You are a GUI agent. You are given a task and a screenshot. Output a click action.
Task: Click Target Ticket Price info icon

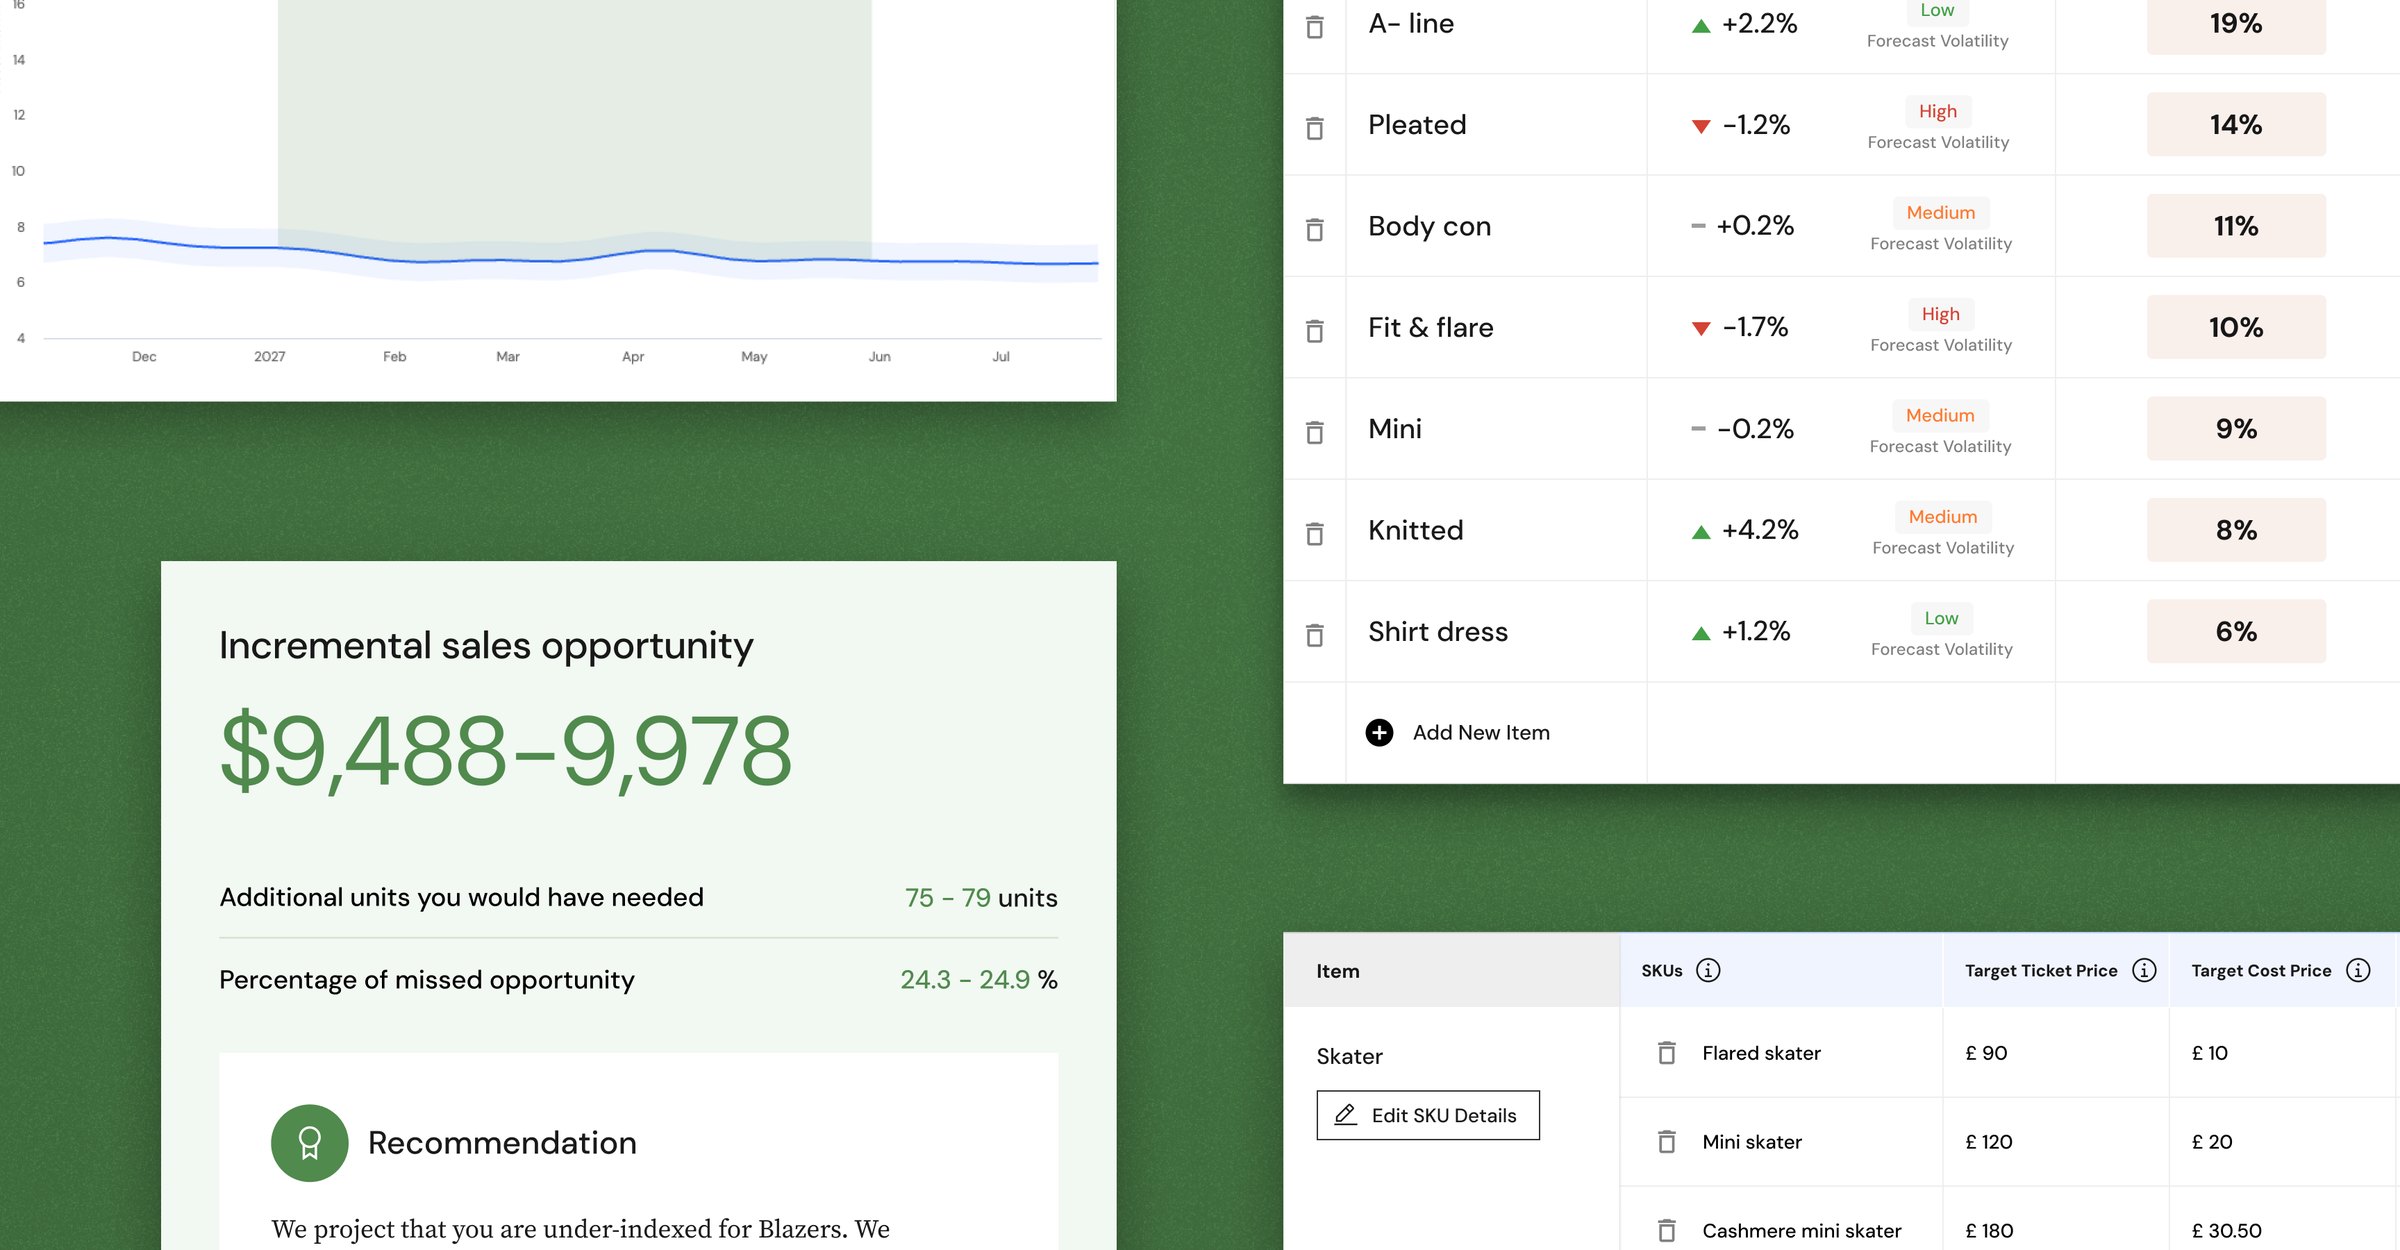2144,970
